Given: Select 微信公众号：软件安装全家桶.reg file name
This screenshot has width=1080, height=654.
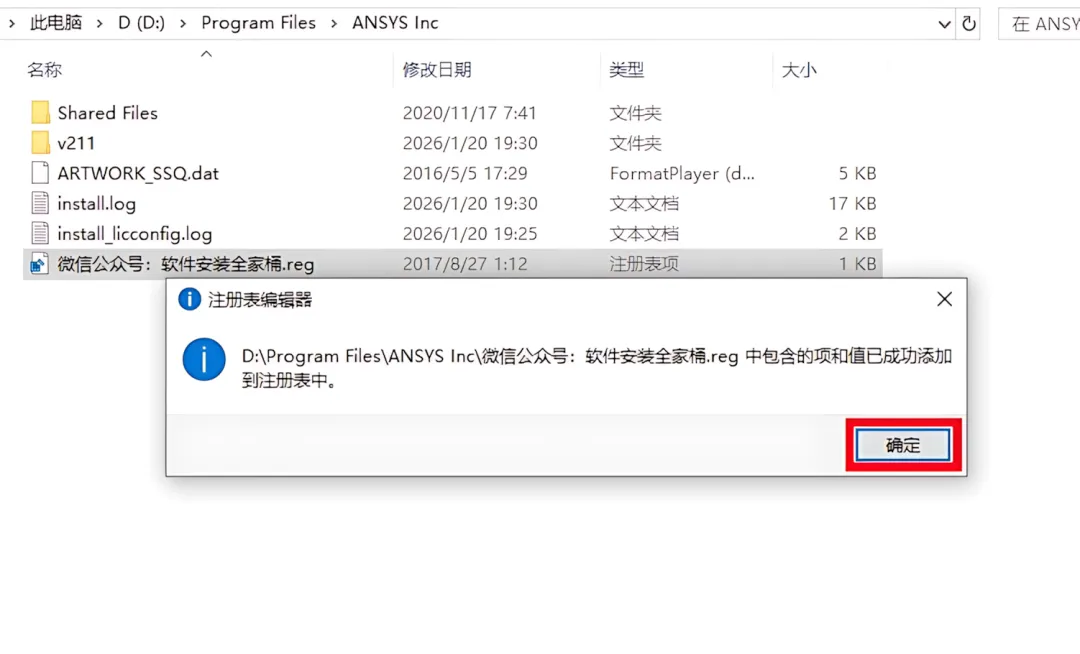Looking at the screenshot, I should (x=186, y=264).
